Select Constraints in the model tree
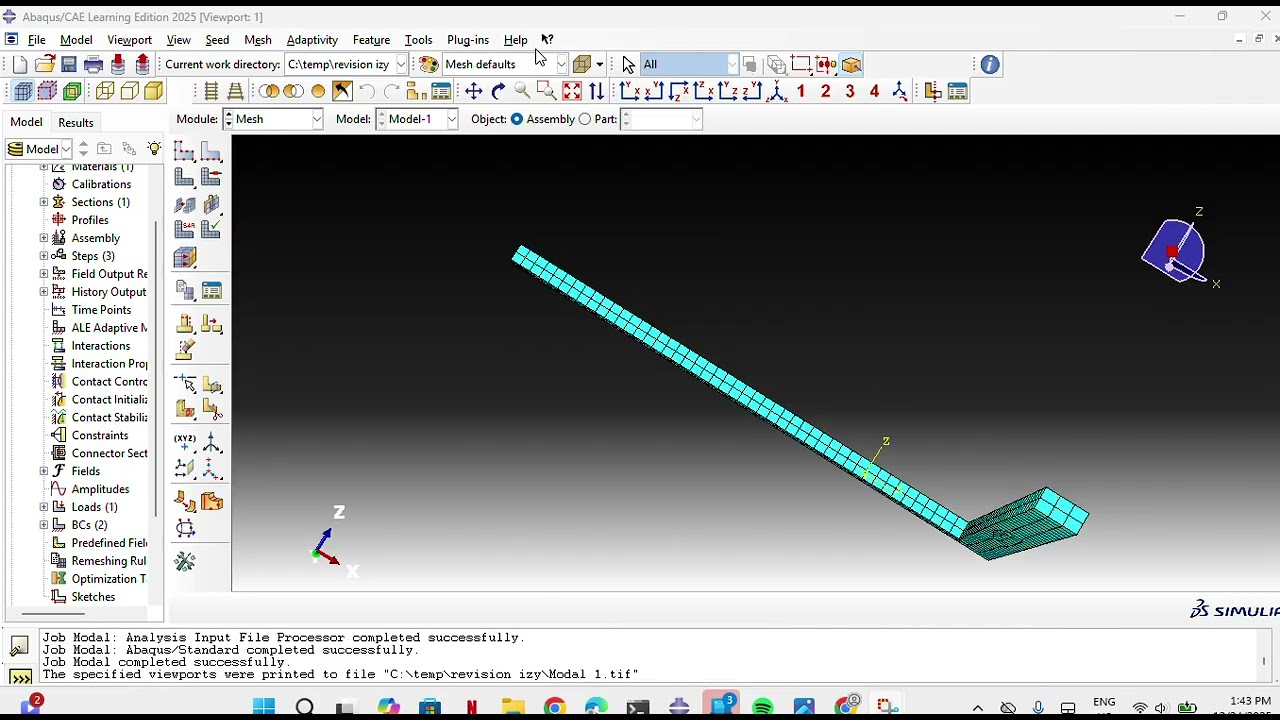 click(x=99, y=435)
